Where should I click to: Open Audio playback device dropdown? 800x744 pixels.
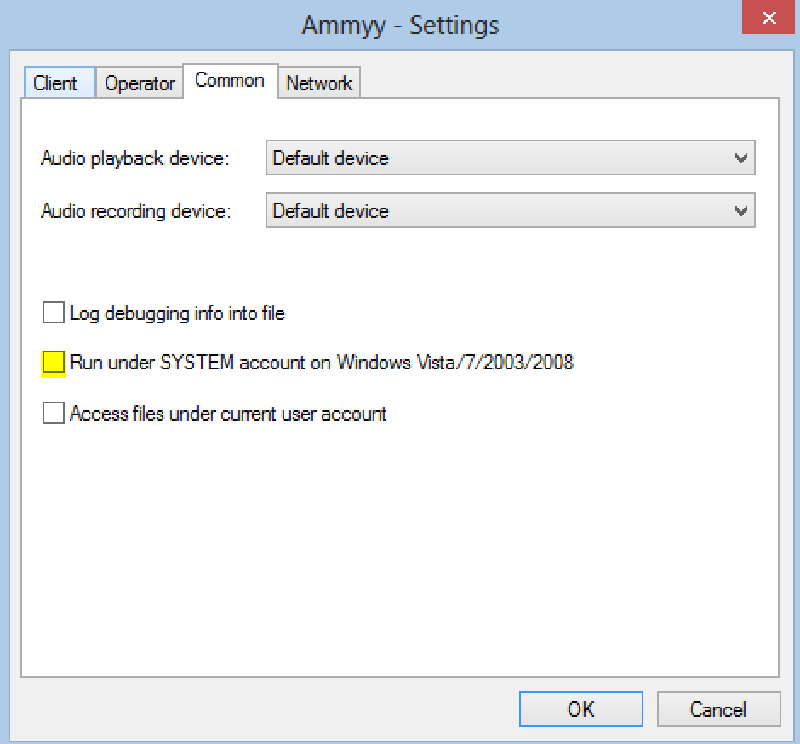click(x=510, y=158)
